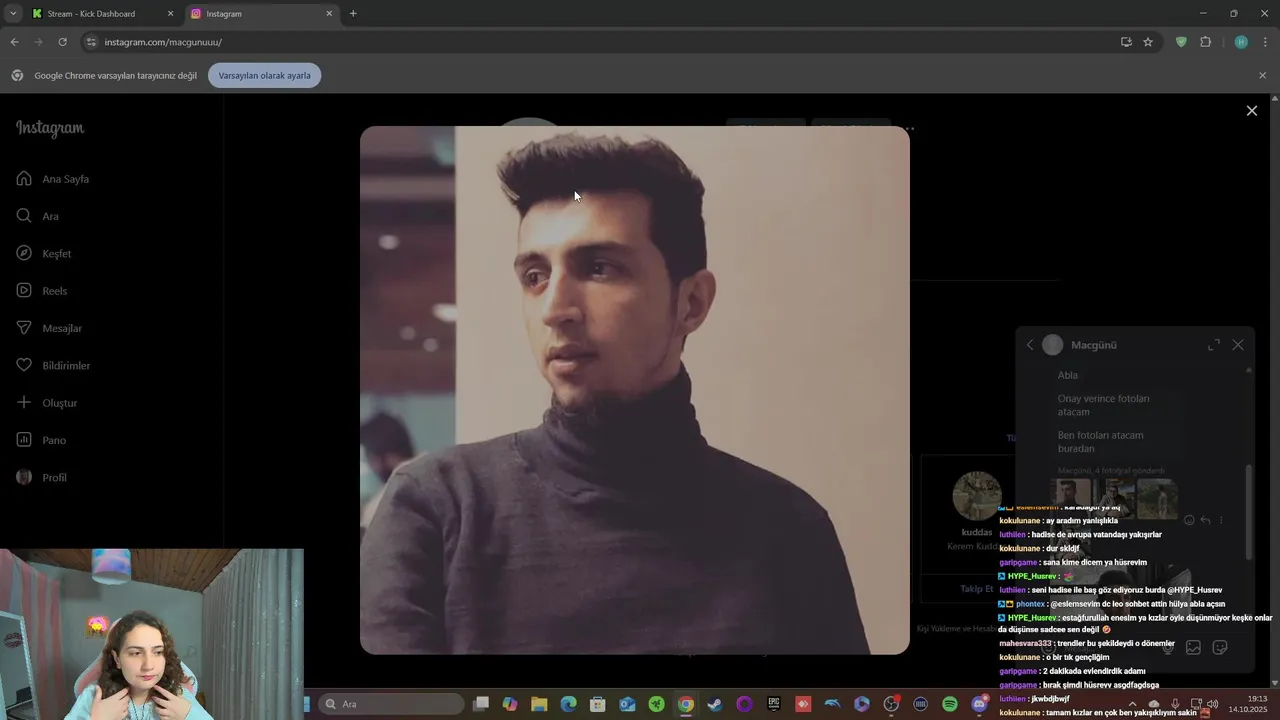Open the tab search dropdown
This screenshot has width=1280, height=720.
pyautogui.click(x=13, y=14)
